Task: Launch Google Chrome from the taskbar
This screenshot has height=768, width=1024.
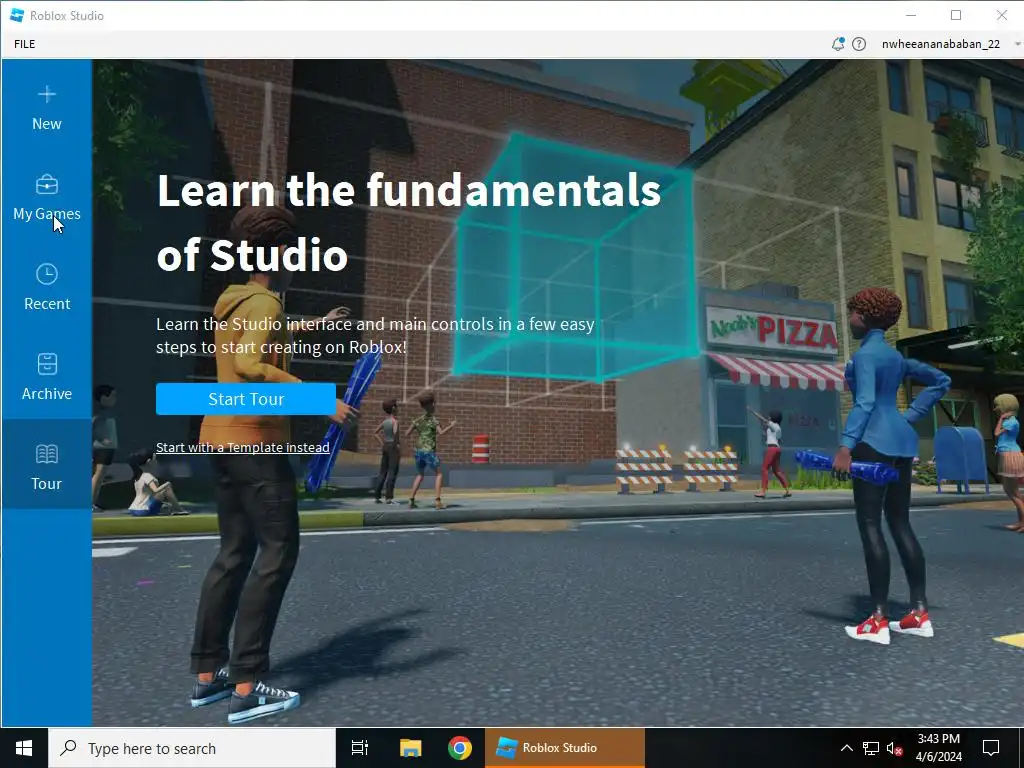Action: (460, 748)
